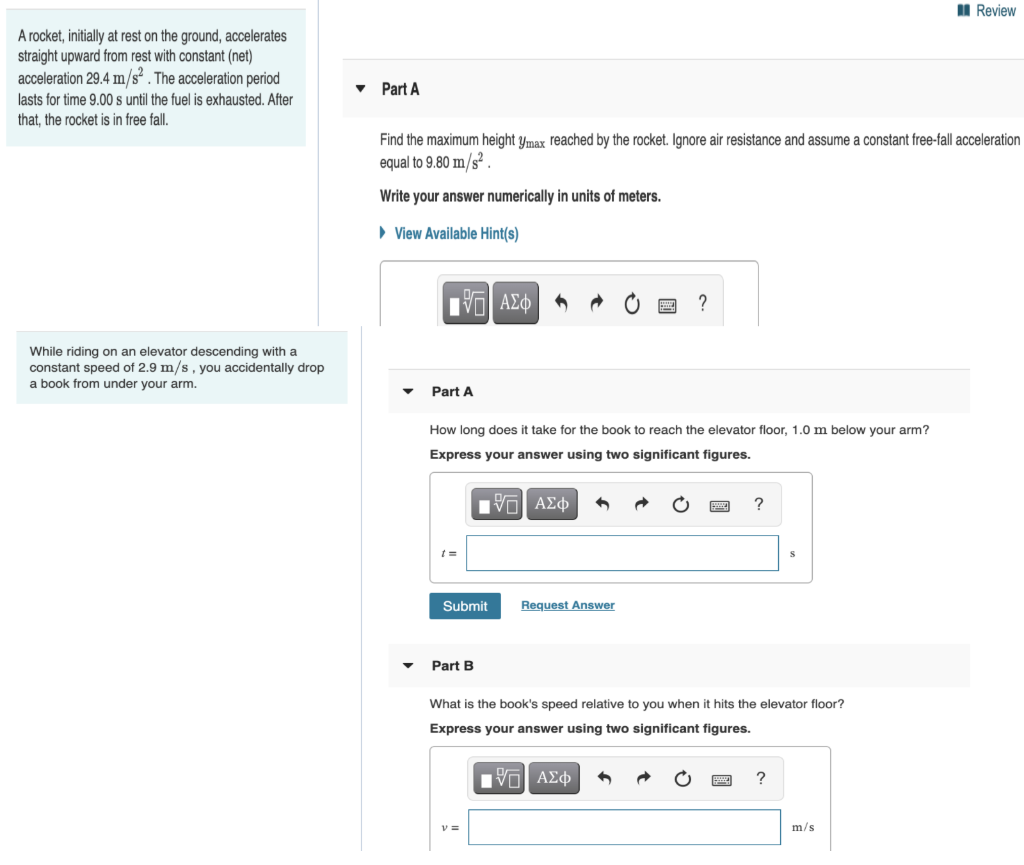The height and width of the screenshot is (865, 1024).
Task: Select the ΑΣΦ icon in the Part B speed toolbar
Action: coord(554,777)
